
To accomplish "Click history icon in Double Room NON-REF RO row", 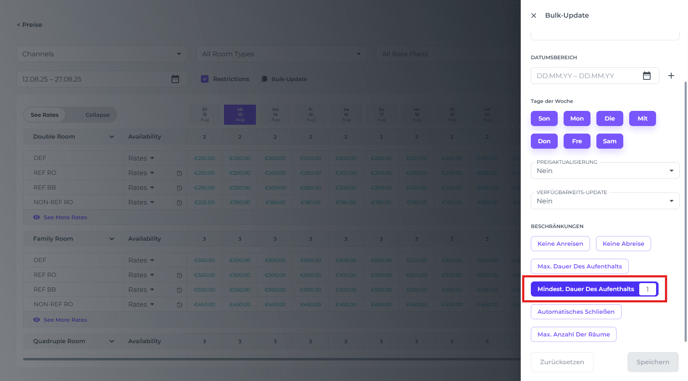I will point(179,203).
